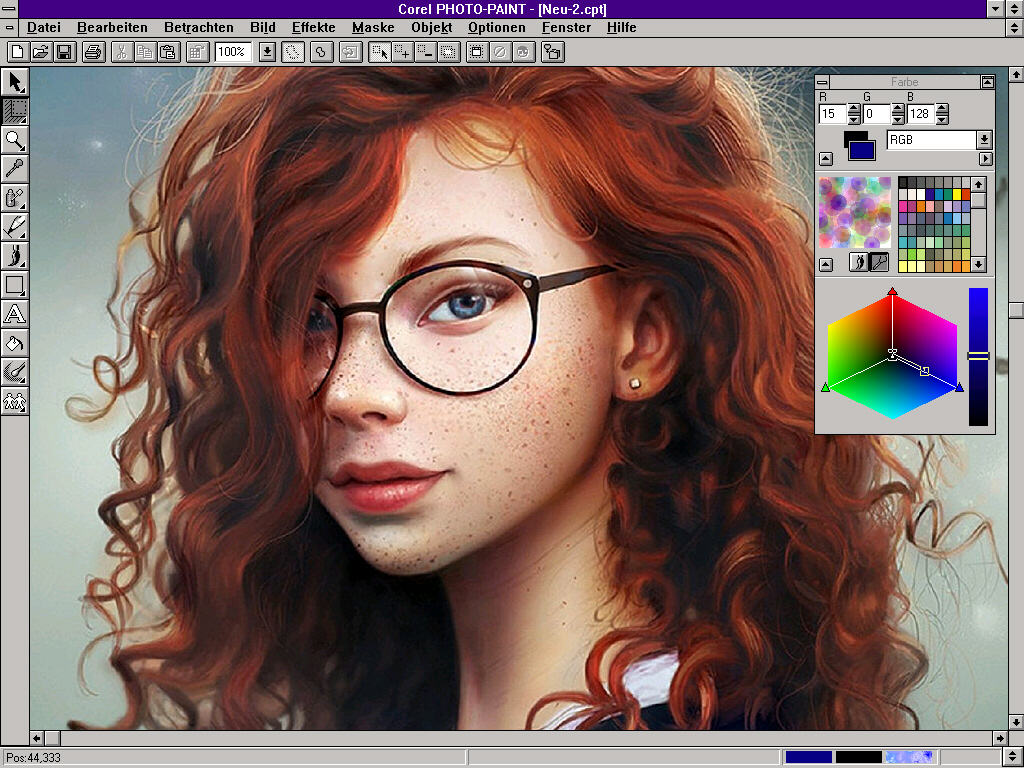Paste from clipboard toolbar icon
The width and height of the screenshot is (1024, 768).
168,52
